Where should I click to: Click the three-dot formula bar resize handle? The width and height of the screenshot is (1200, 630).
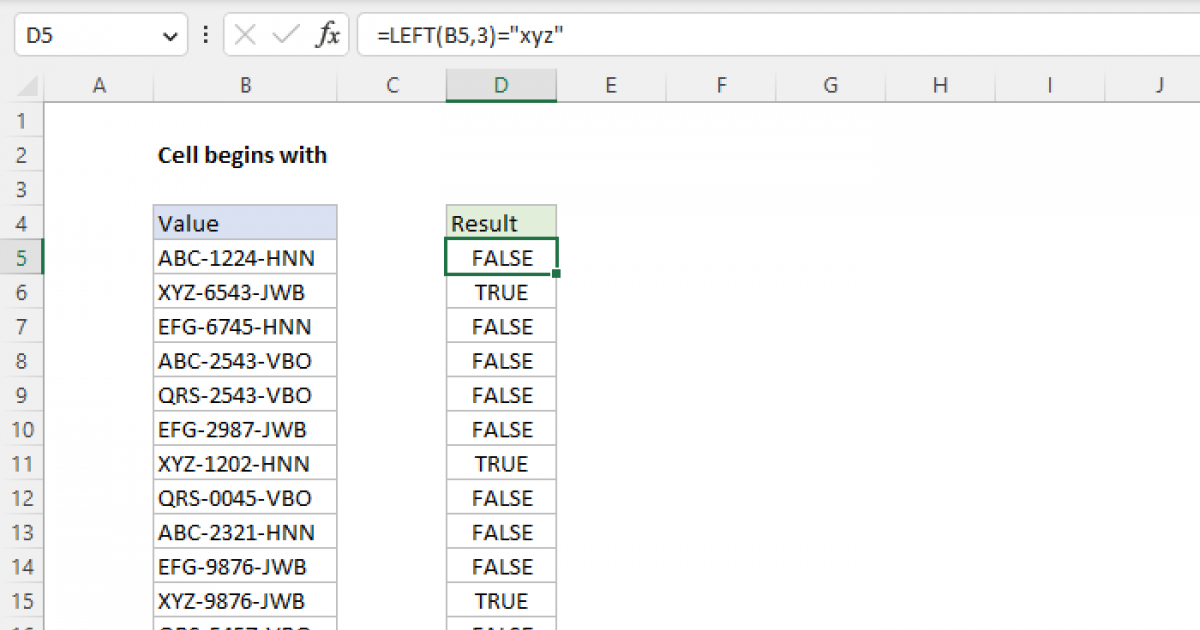[206, 36]
